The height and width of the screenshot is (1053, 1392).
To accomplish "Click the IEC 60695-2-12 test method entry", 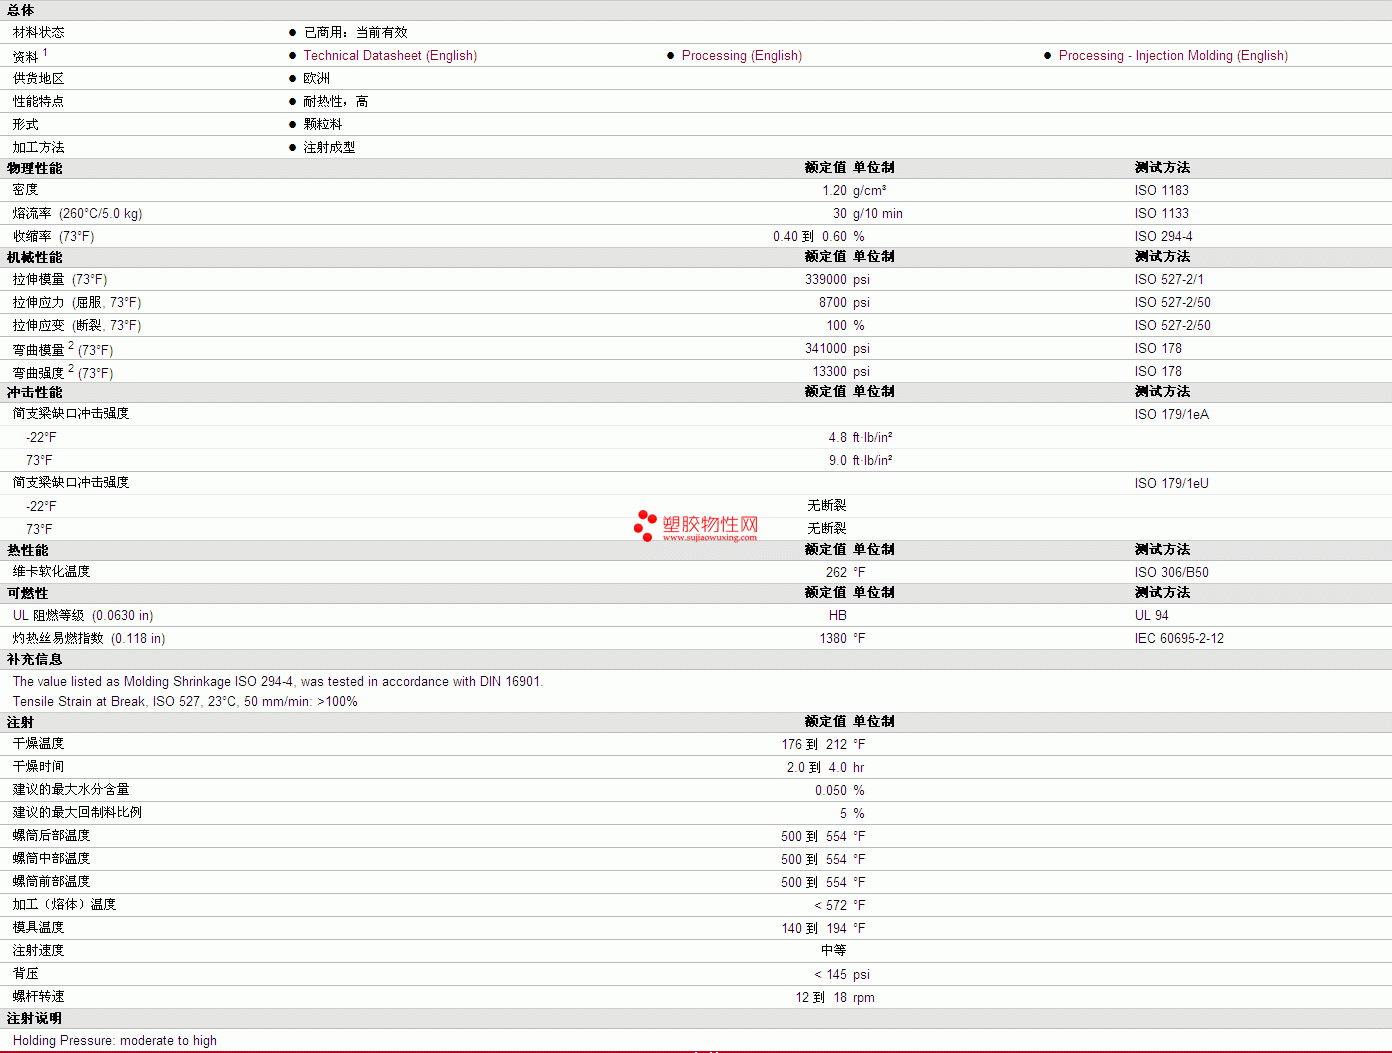I will coord(1179,638).
